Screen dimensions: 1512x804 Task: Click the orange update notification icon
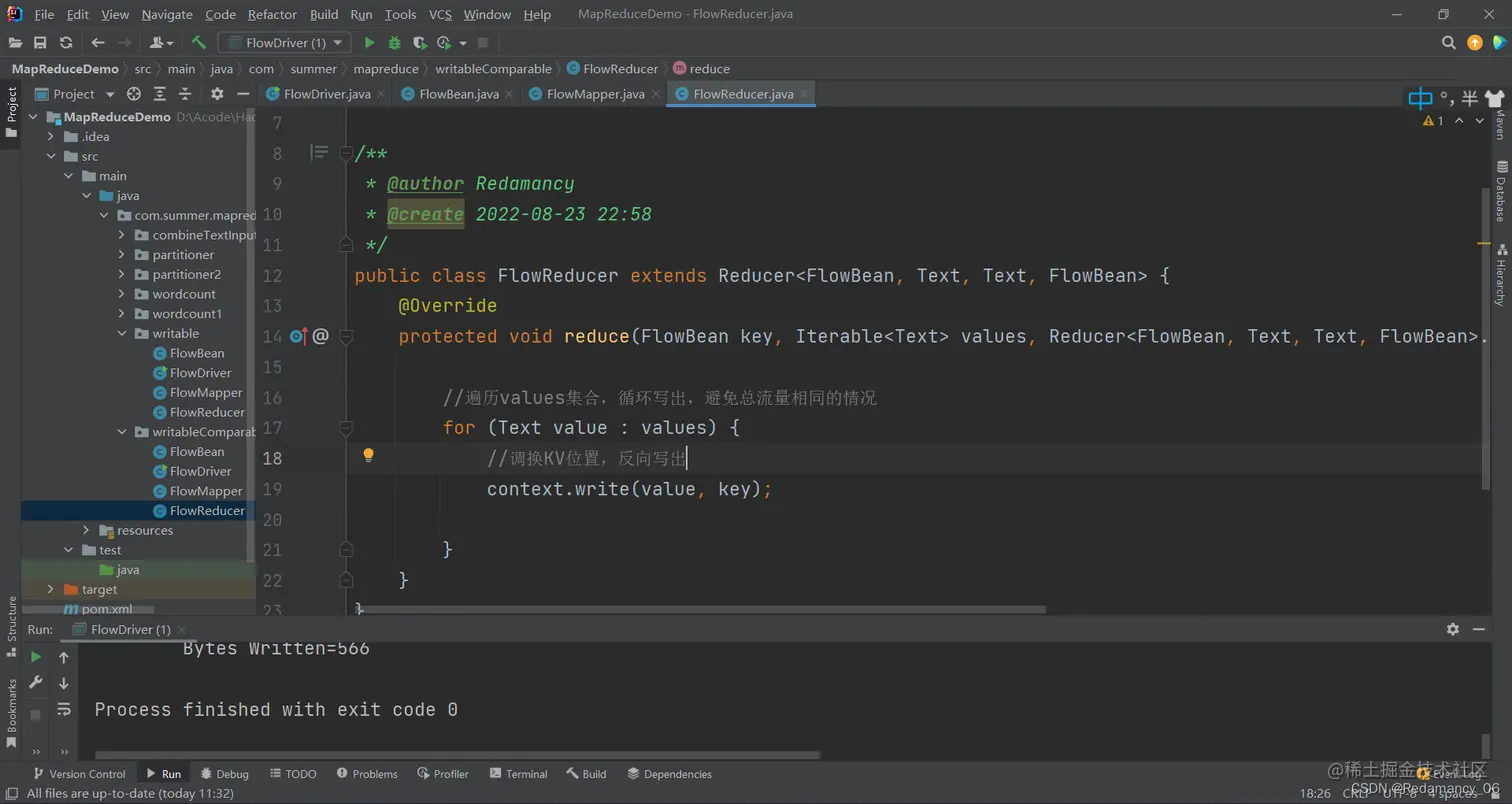[x=1474, y=43]
